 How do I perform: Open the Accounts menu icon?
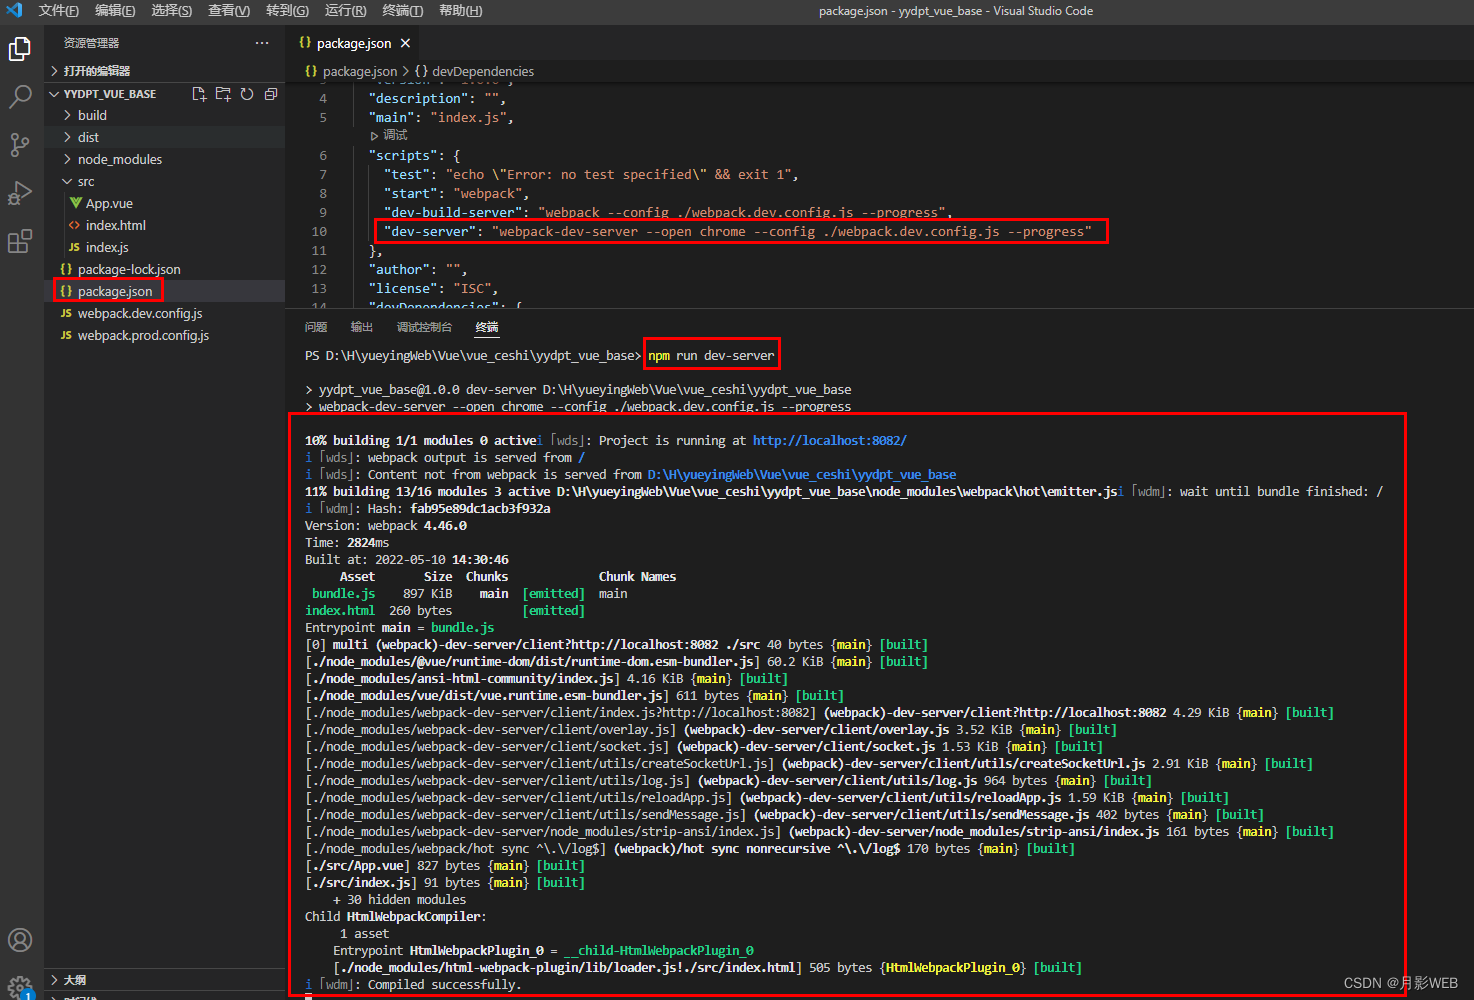(x=20, y=940)
